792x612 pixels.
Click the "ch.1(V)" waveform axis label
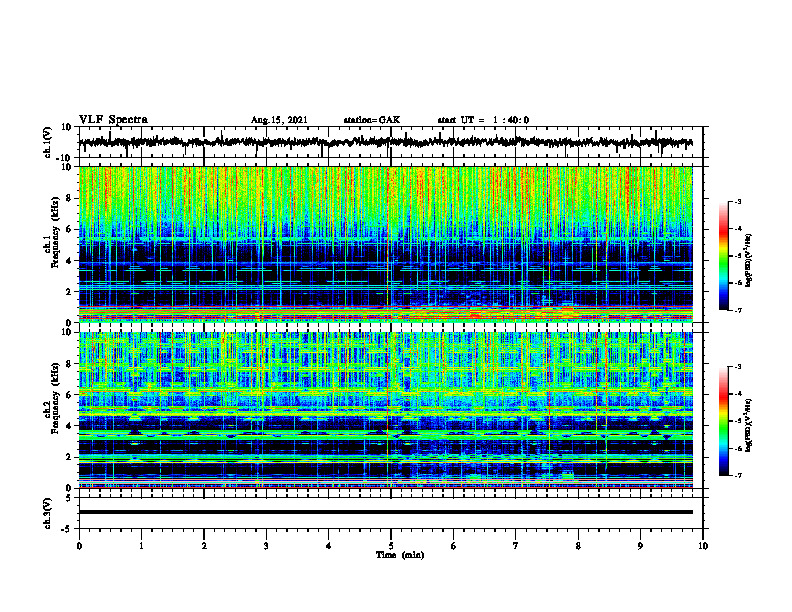(x=47, y=142)
